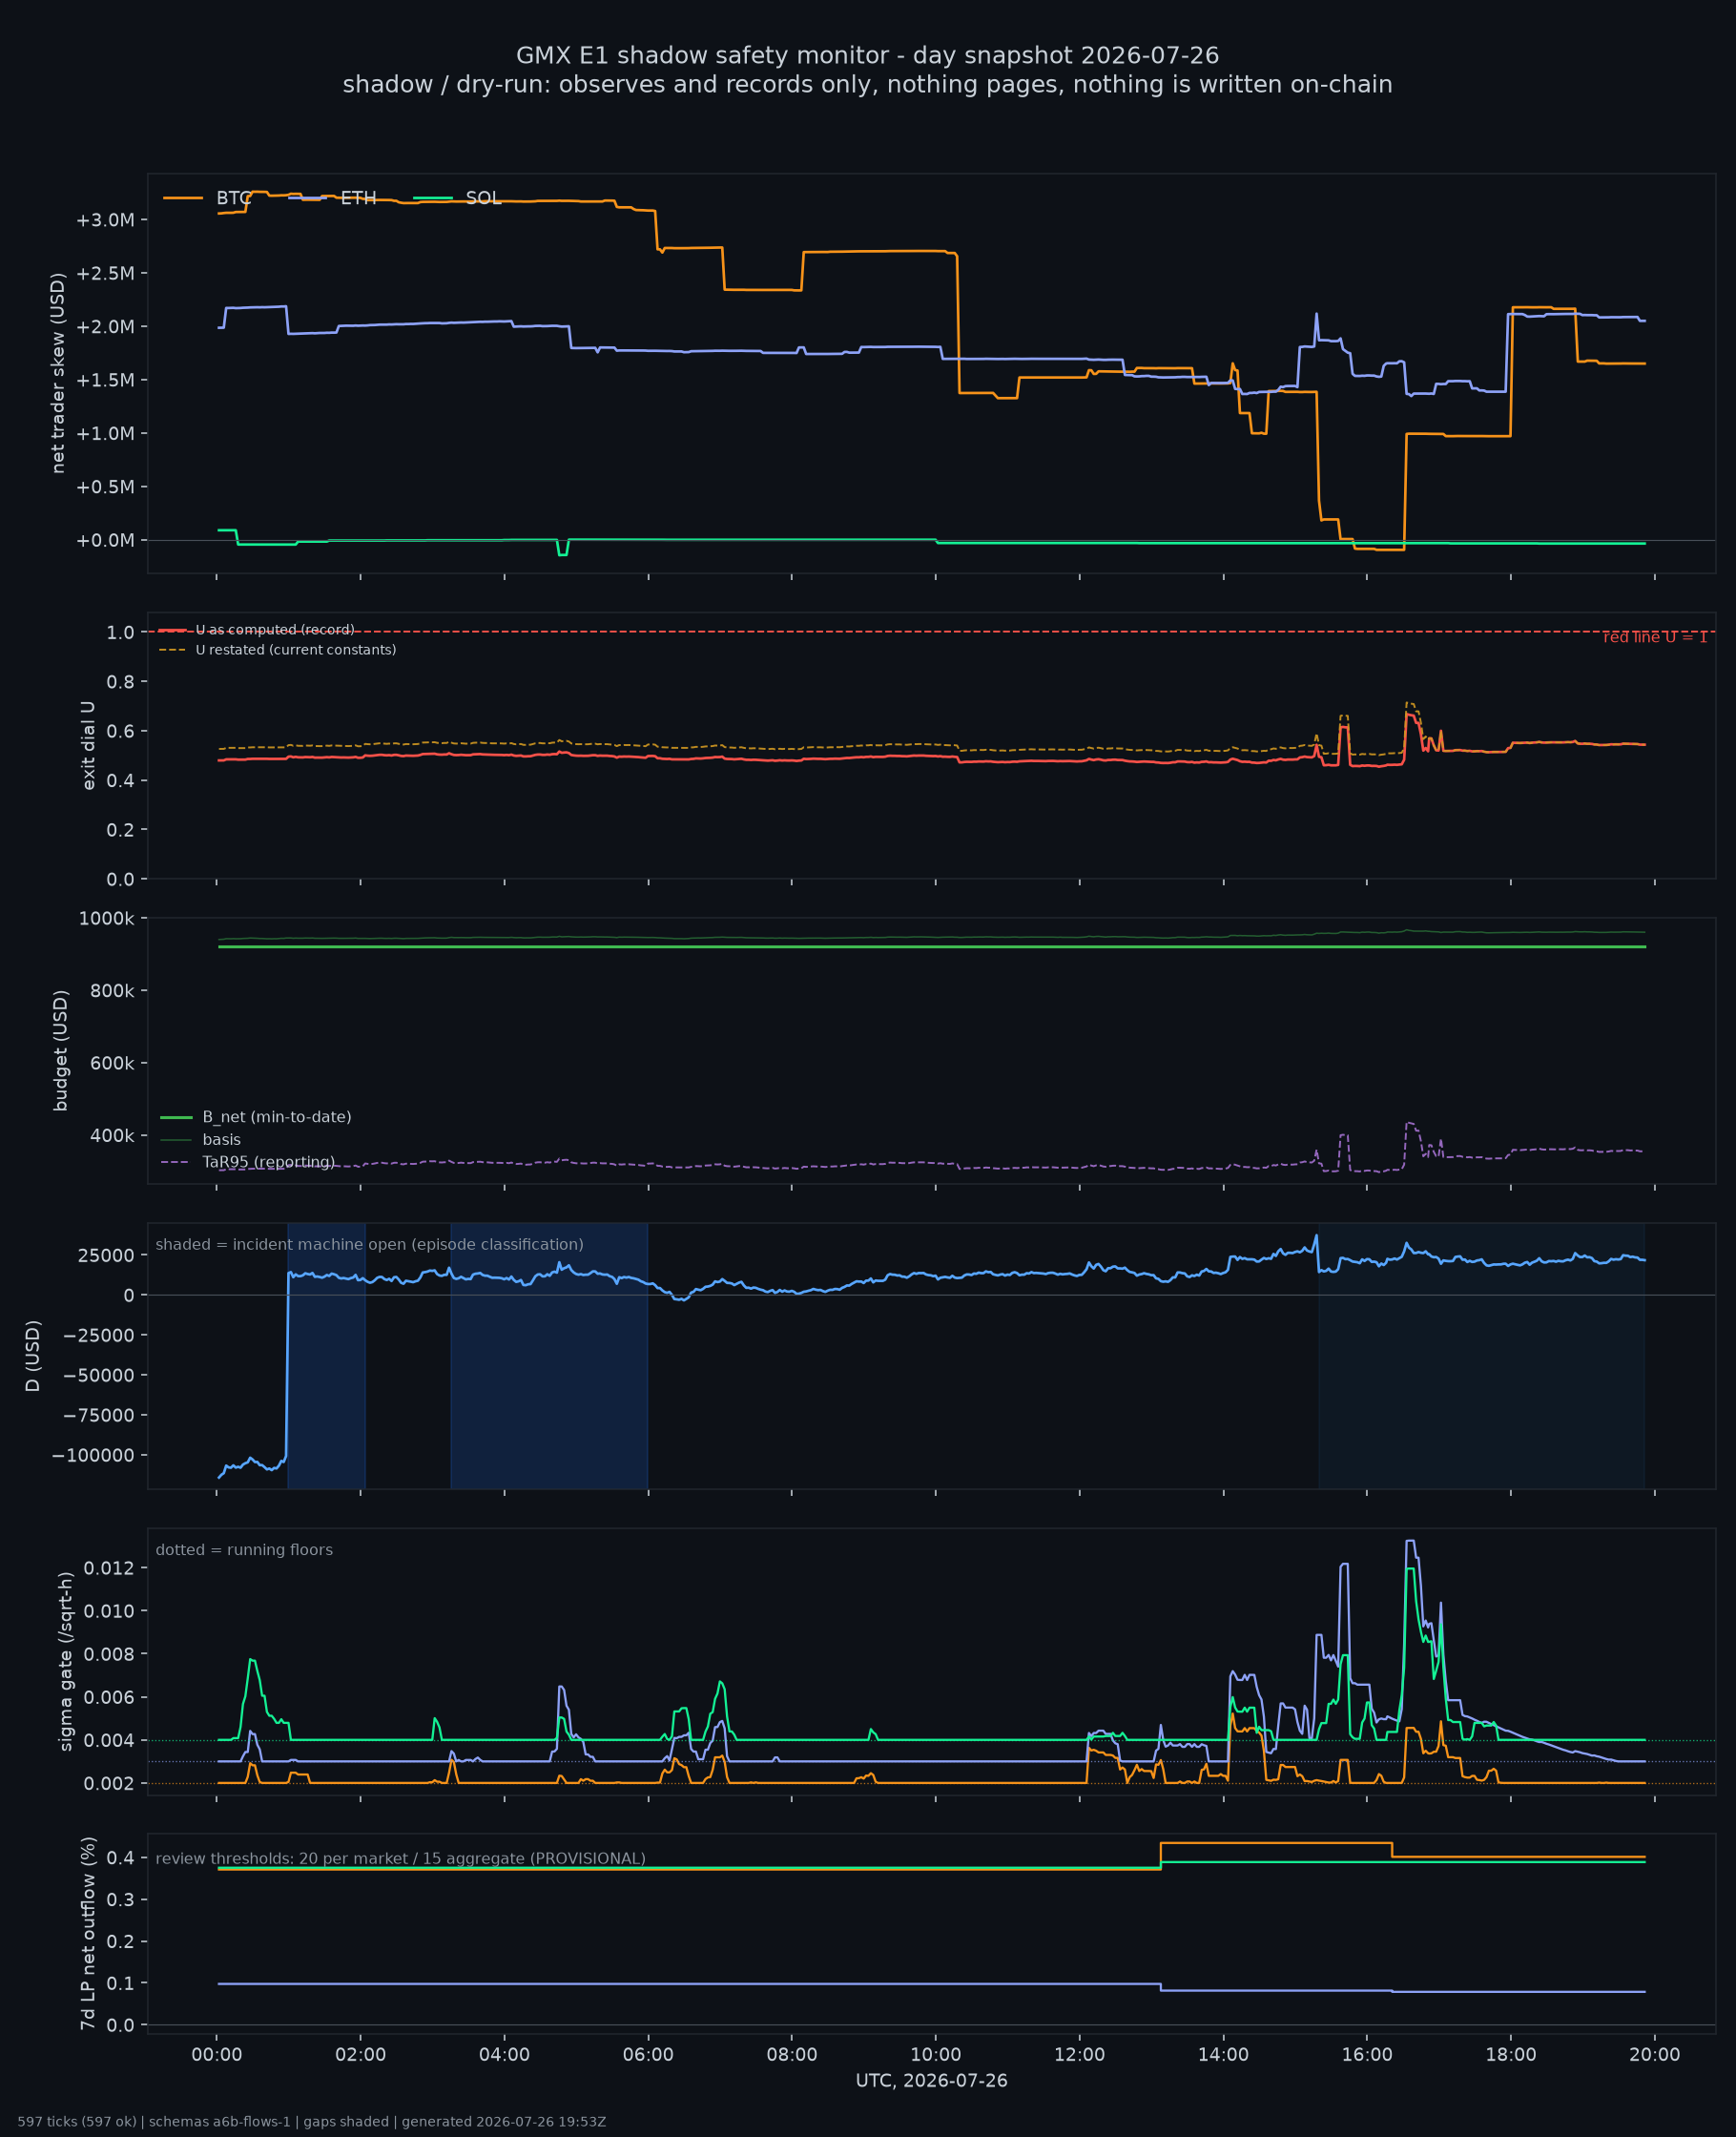Image resolution: width=1736 pixels, height=2137 pixels.
Task: Click the 'shaded = incident machine open' note
Action: tap(370, 1244)
